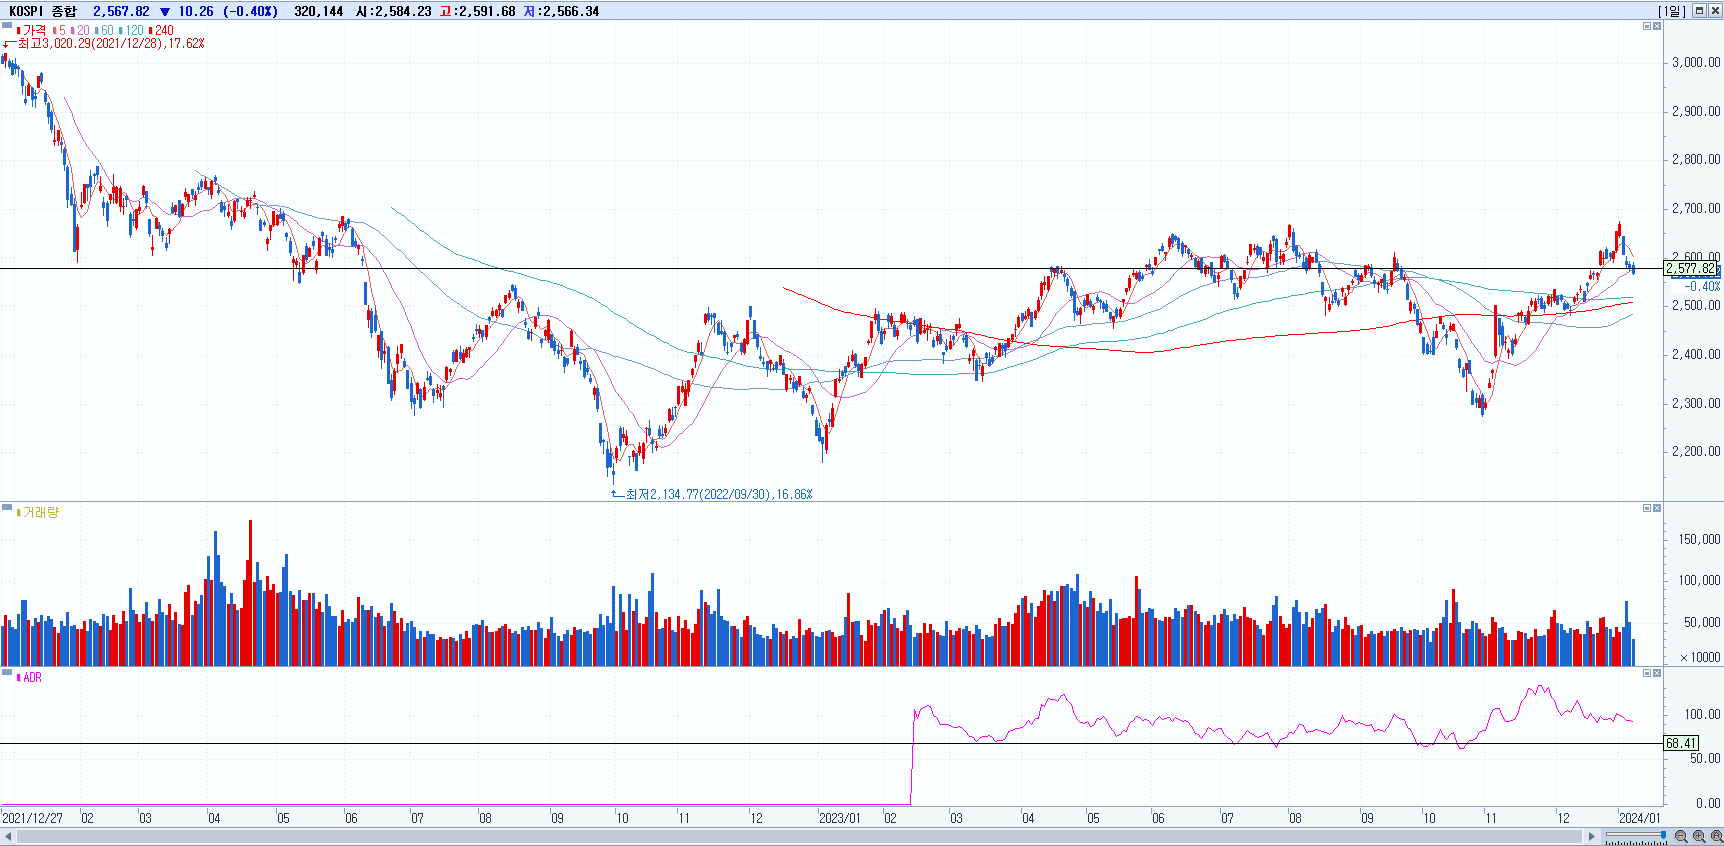Click the 2021/12/27 start date label
The height and width of the screenshot is (846, 1724).
tap(33, 818)
